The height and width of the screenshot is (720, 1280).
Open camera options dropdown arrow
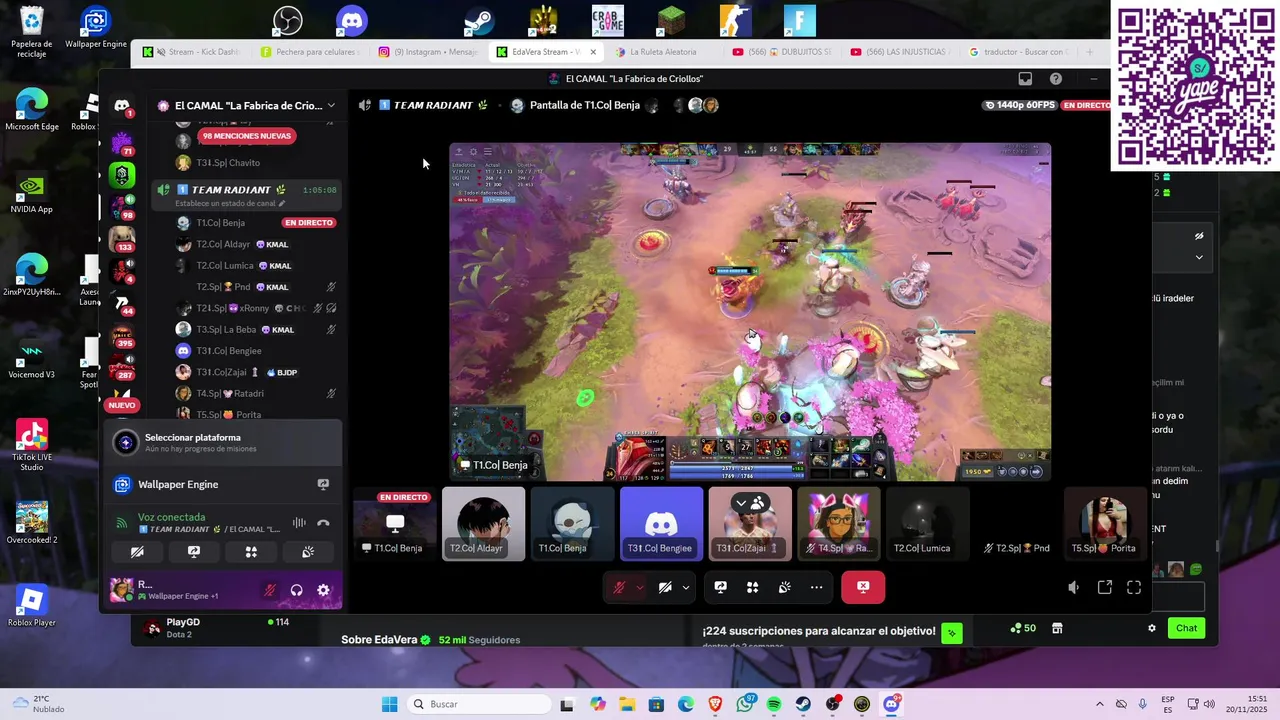[x=686, y=587]
